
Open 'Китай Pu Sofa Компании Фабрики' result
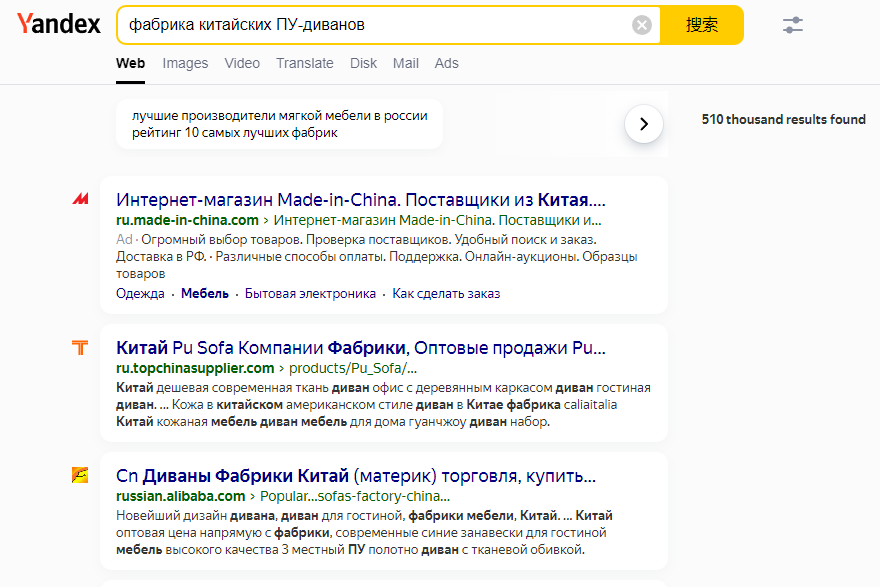tap(361, 348)
